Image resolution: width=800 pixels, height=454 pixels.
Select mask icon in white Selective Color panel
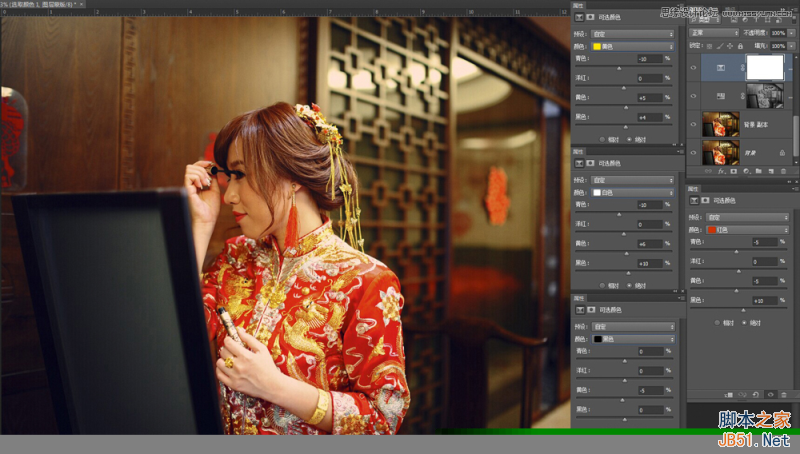coord(590,163)
